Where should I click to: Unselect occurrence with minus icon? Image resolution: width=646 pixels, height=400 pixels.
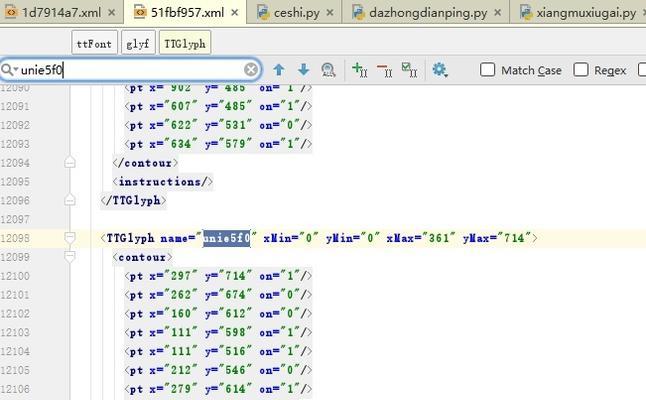pos(384,70)
